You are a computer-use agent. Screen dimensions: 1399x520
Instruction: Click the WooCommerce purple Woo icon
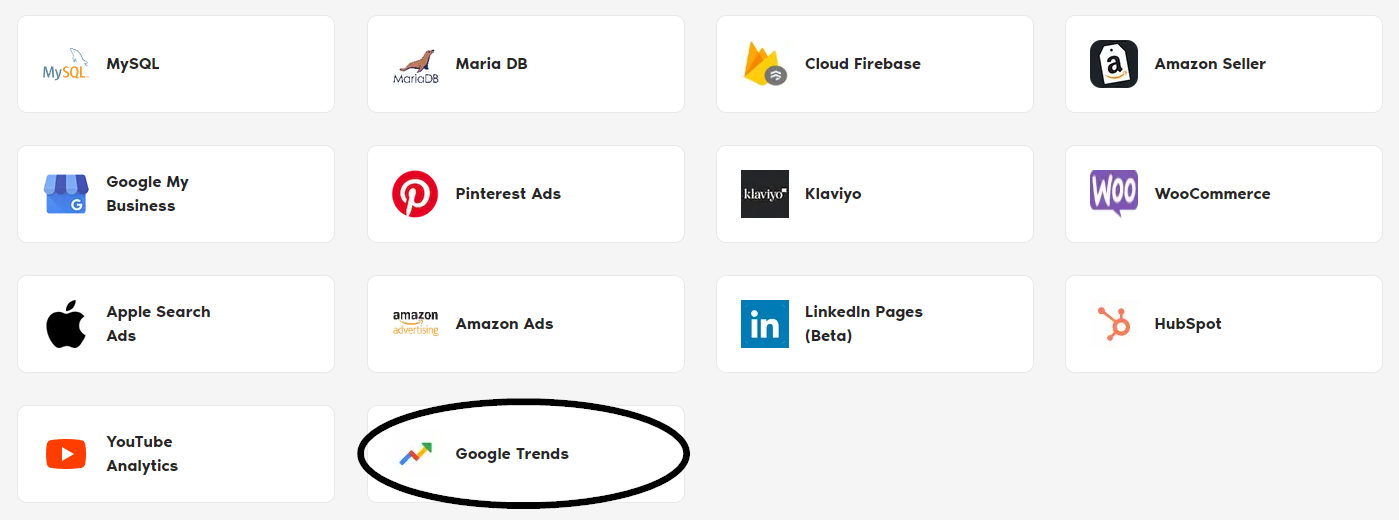tap(1114, 194)
